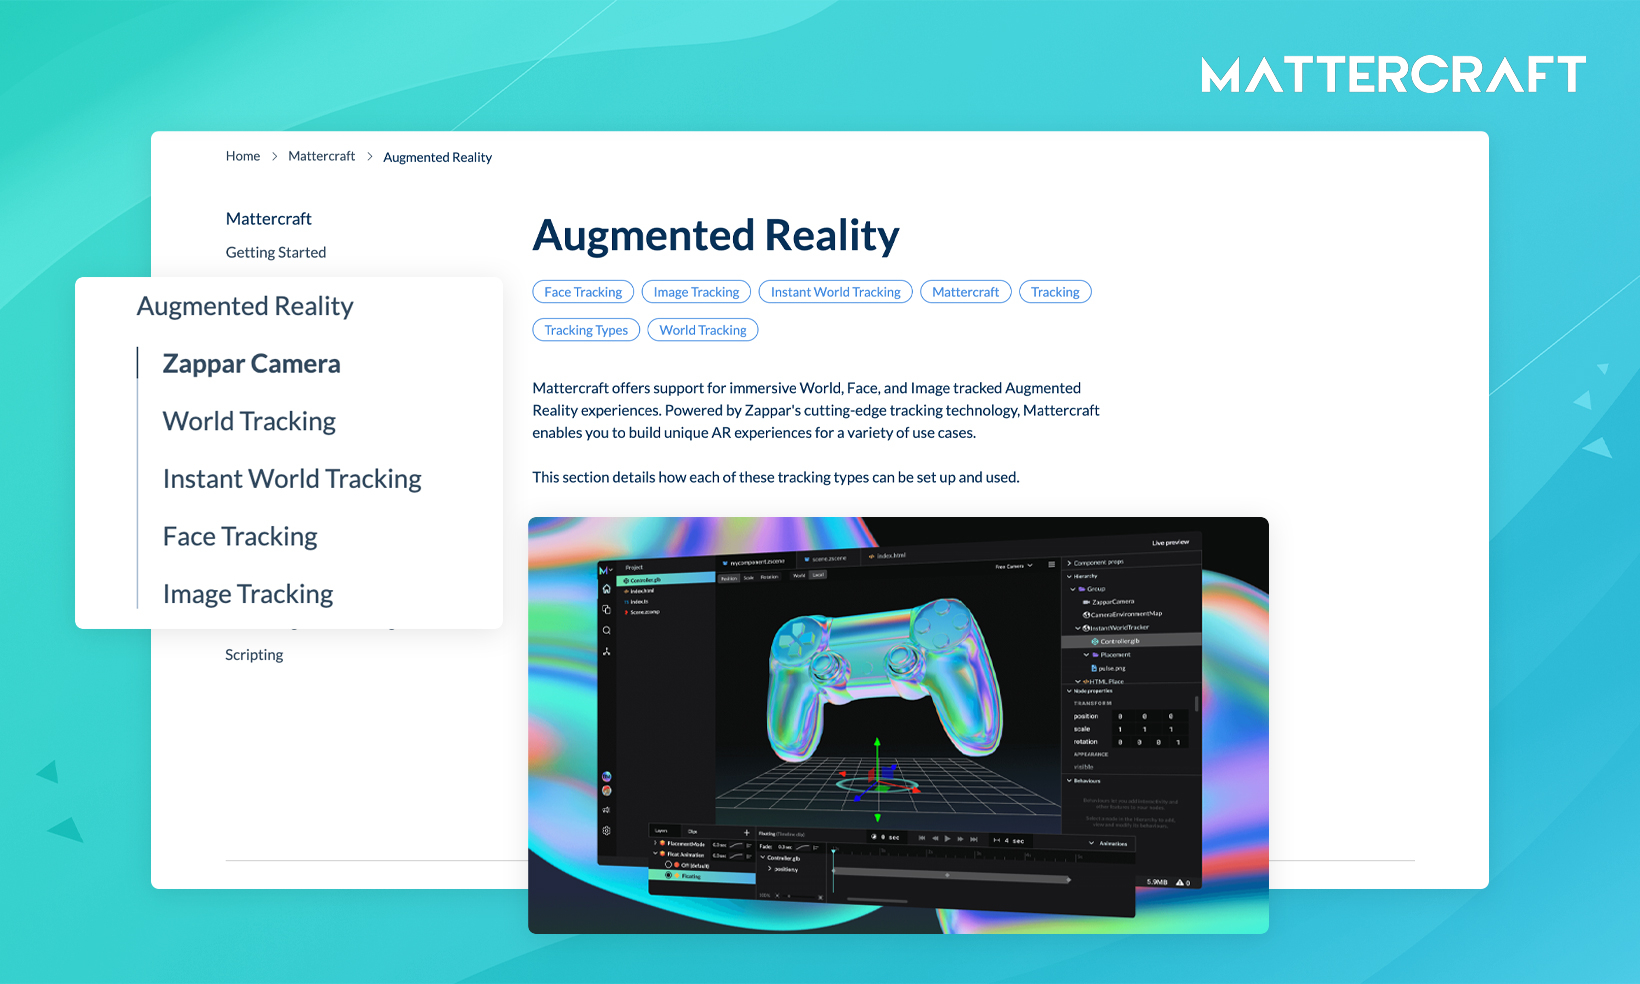
Task: Collapse the Group node in Hierarchy
Action: [x=1073, y=589]
